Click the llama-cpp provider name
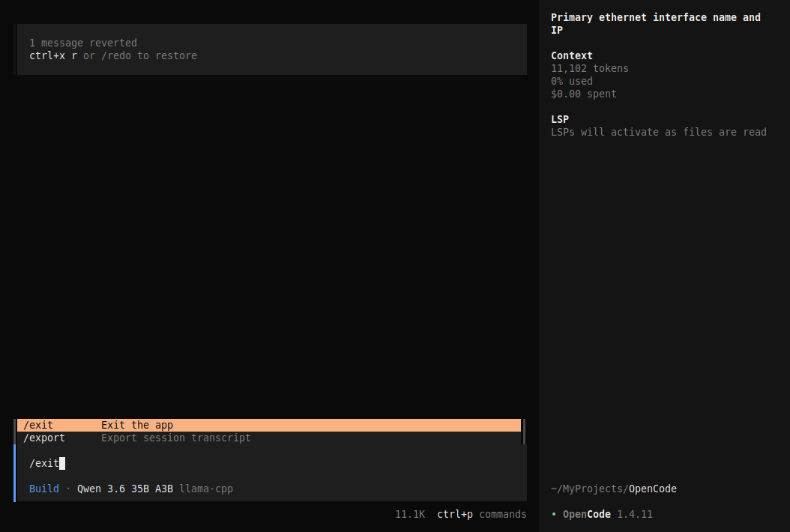 tap(206, 489)
